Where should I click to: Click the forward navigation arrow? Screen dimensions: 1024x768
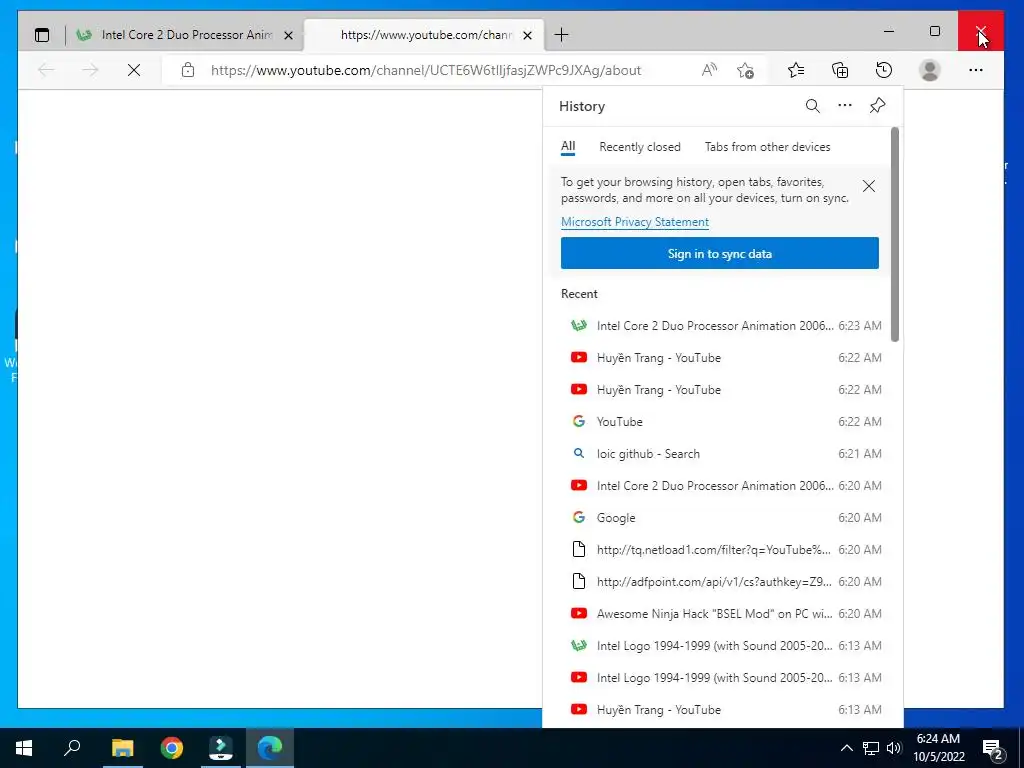tap(90, 70)
